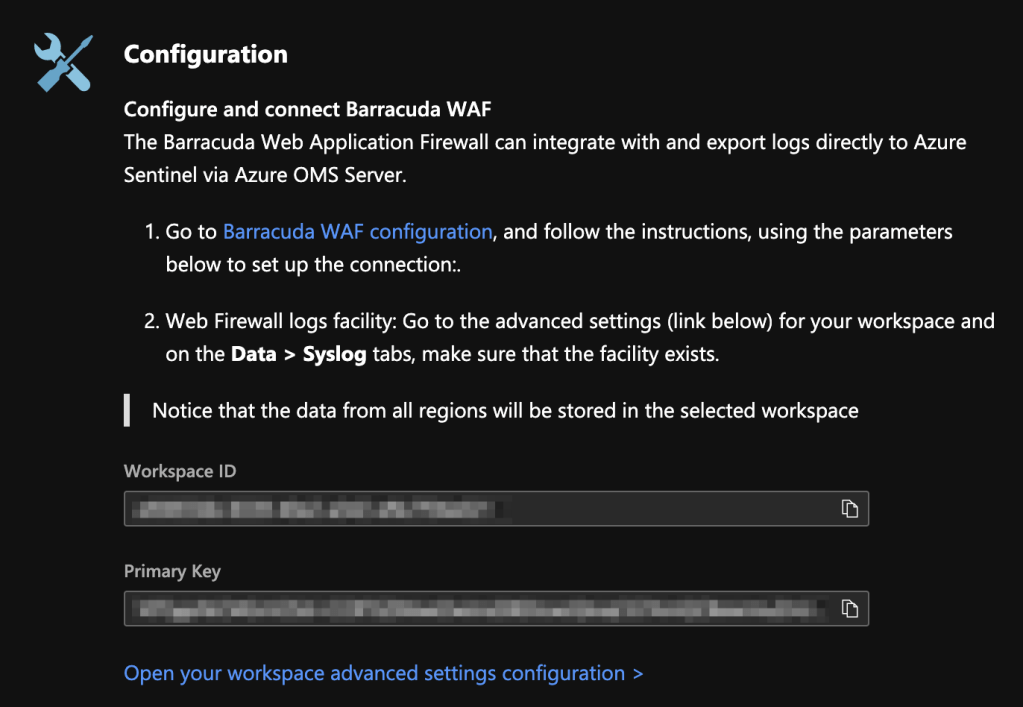The height and width of the screenshot is (707, 1023).
Task: Click the vertical bar beside the notice
Action: click(127, 410)
